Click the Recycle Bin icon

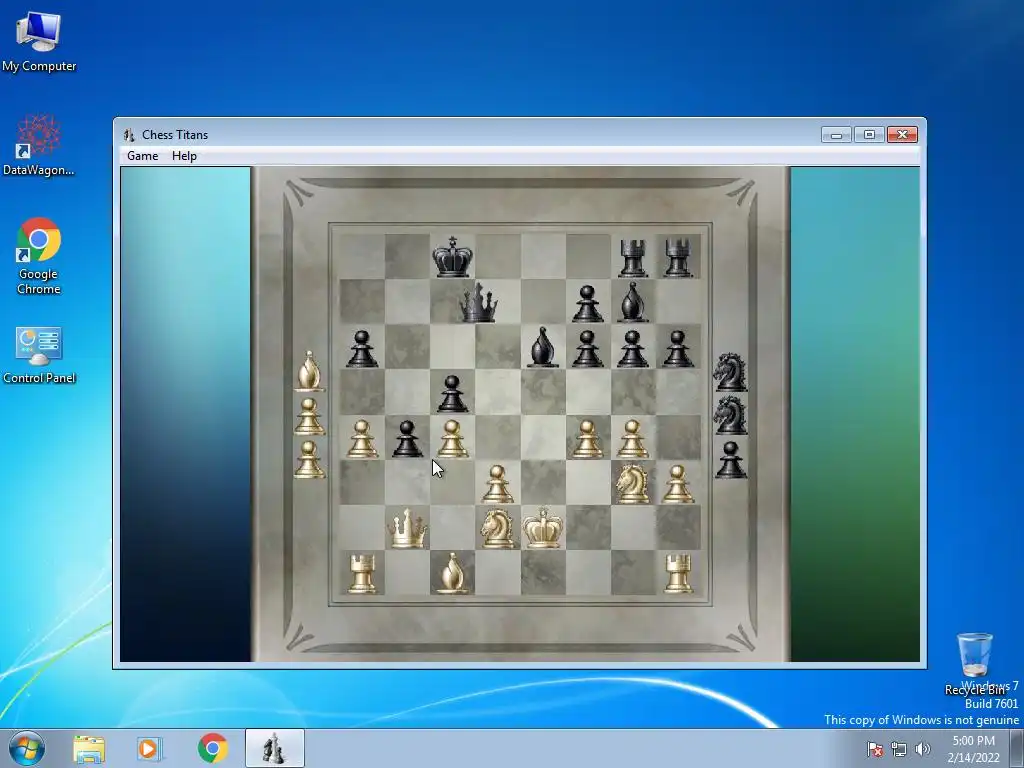pyautogui.click(x=974, y=664)
